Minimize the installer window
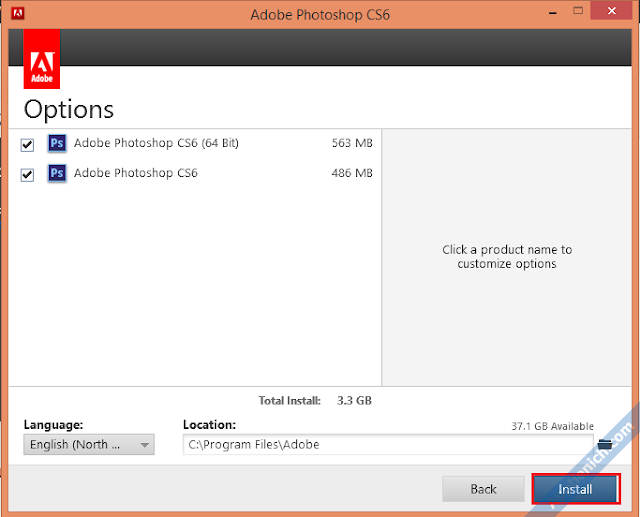Image resolution: width=640 pixels, height=517 pixels. click(553, 12)
